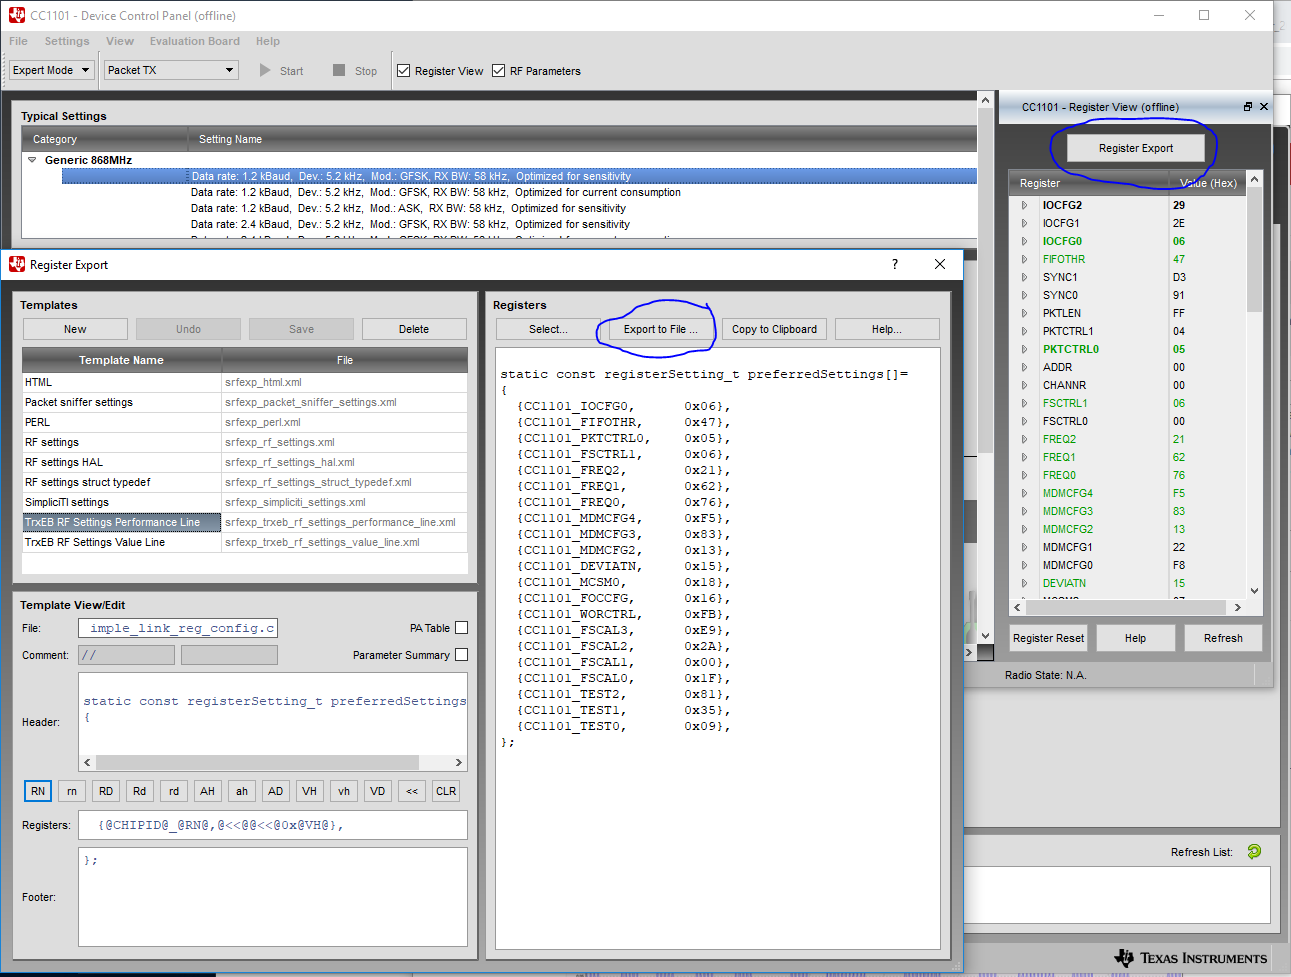
Task: Click the Registers format input field
Action: point(273,825)
